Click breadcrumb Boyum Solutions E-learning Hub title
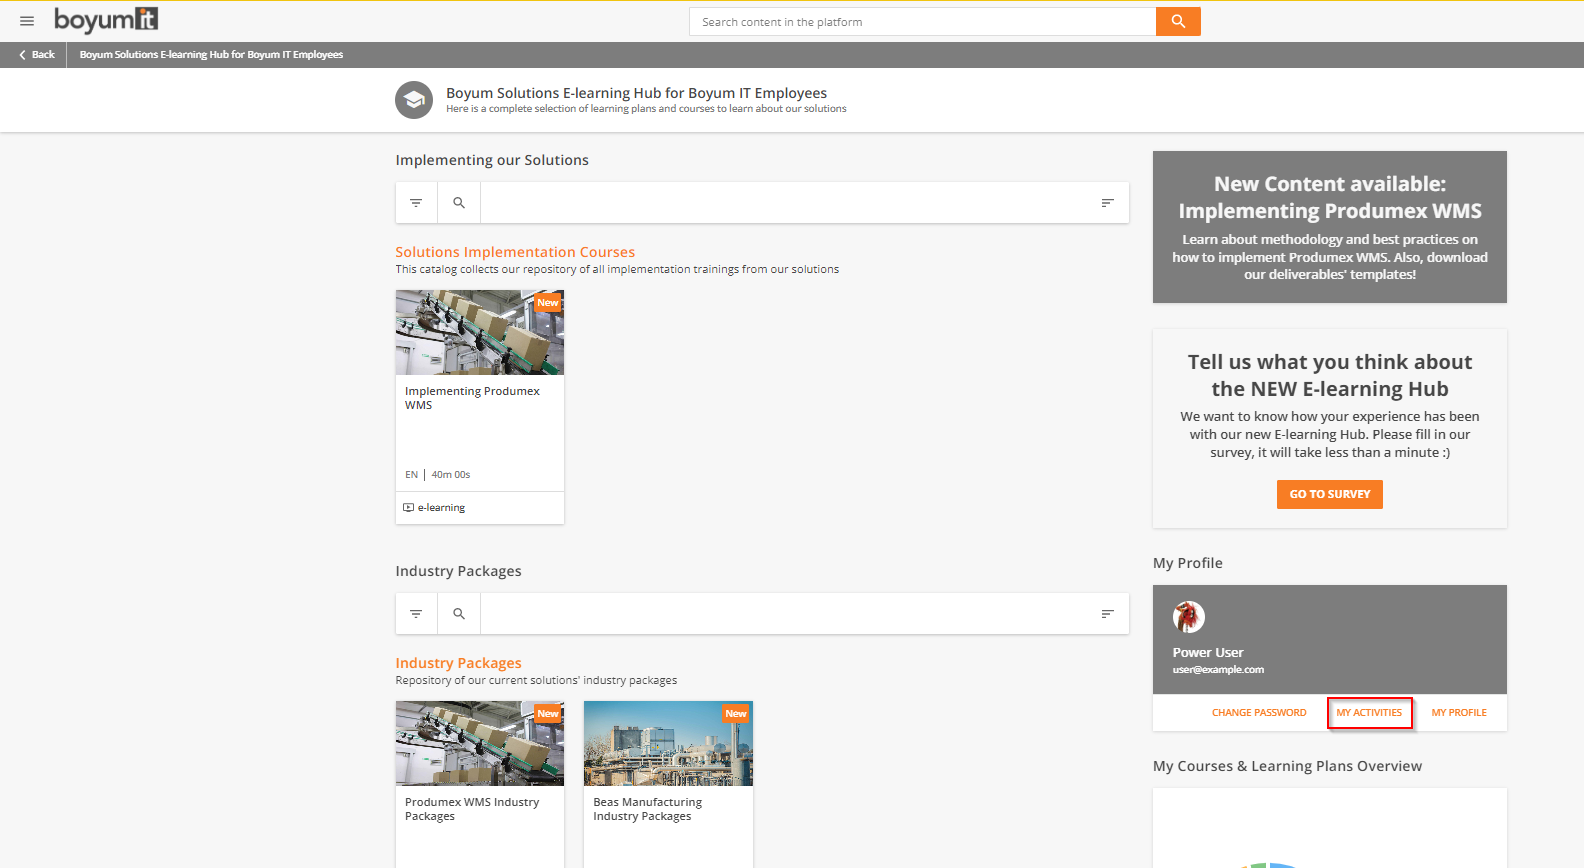 click(211, 55)
